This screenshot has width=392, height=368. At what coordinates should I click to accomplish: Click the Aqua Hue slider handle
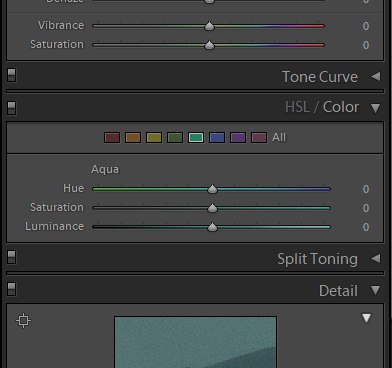[212, 189]
